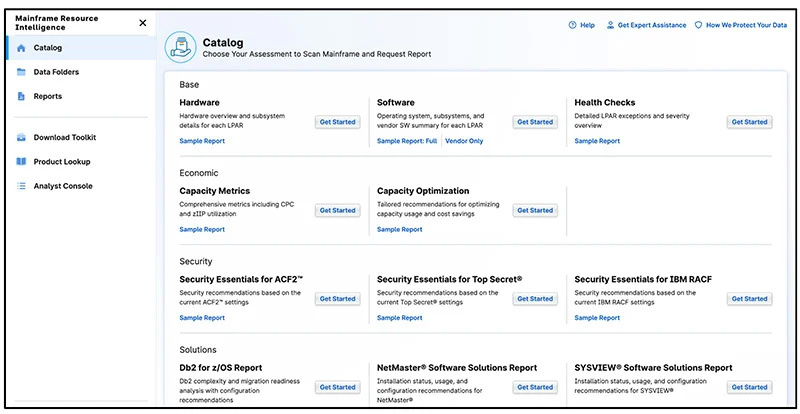
Task: Click Get Started for NetMaster Solutions Report
Action: 535,387
